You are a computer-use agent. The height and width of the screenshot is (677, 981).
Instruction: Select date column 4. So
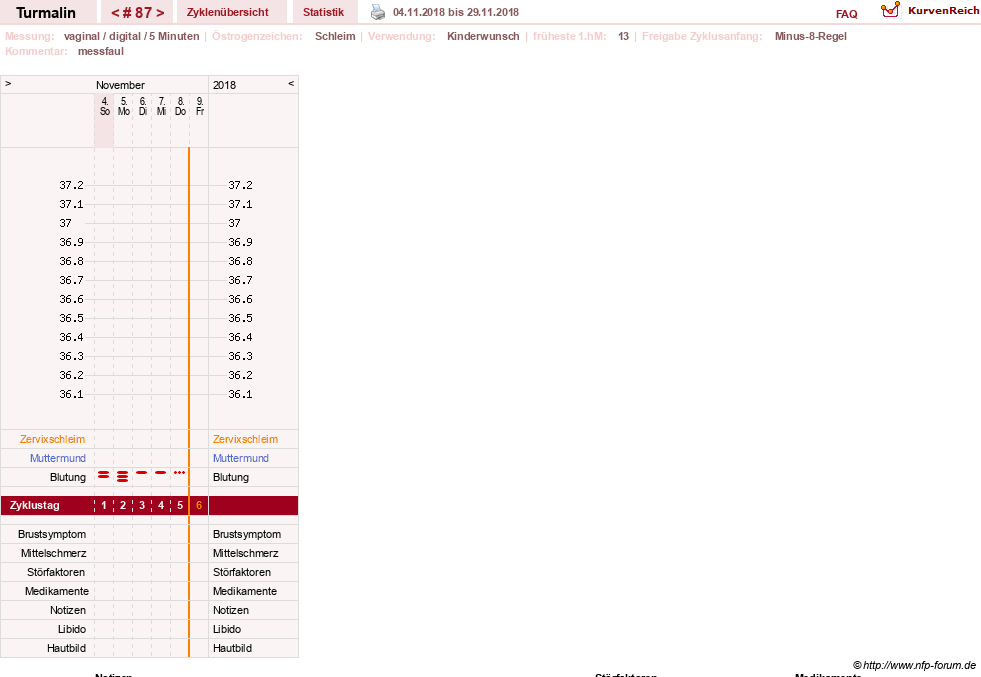coord(104,106)
